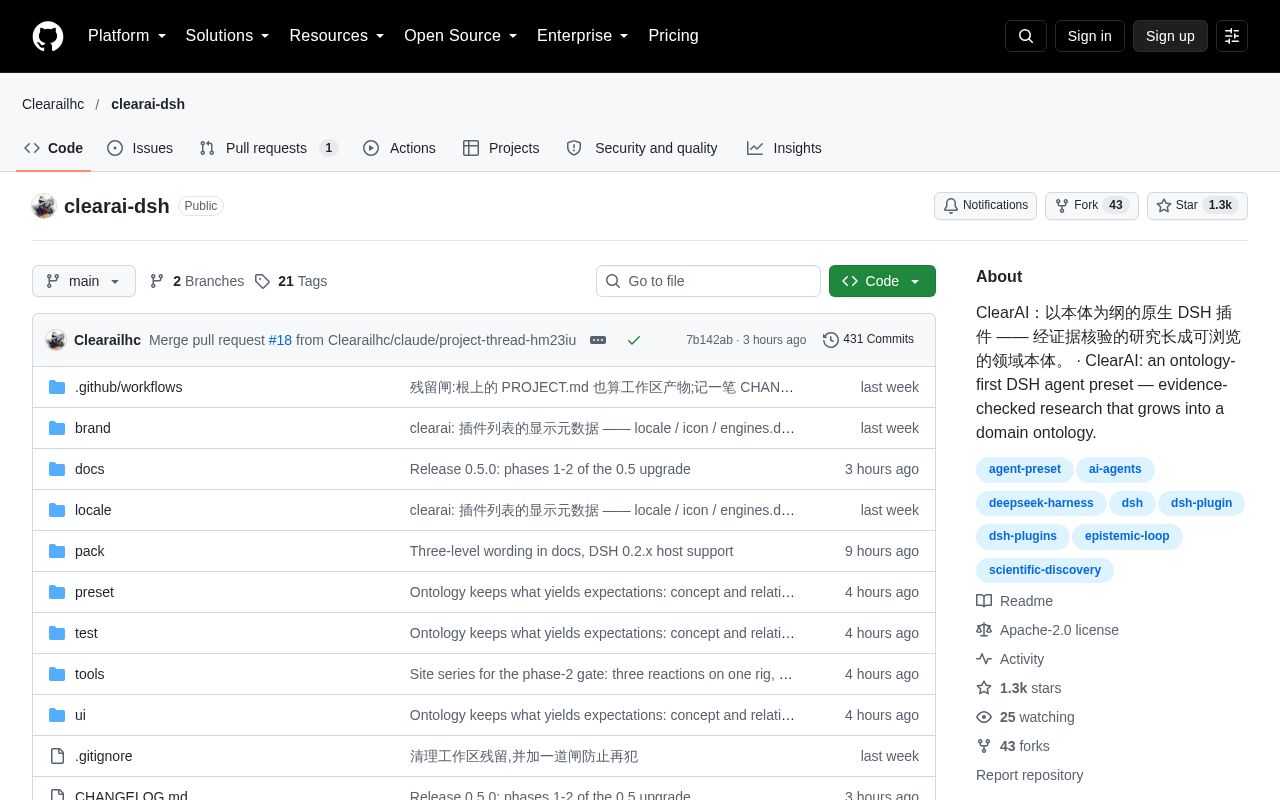Open the Activity link in About

coord(1010,659)
